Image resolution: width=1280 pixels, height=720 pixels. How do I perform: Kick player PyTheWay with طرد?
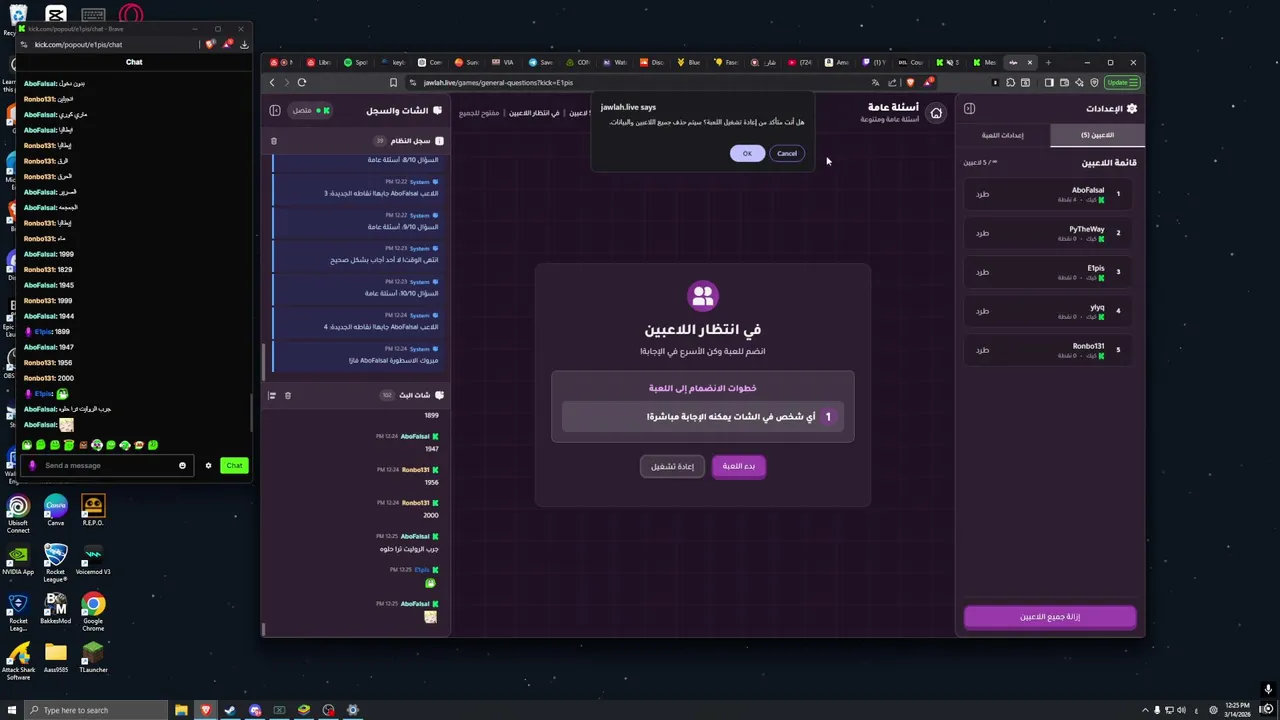(982, 233)
